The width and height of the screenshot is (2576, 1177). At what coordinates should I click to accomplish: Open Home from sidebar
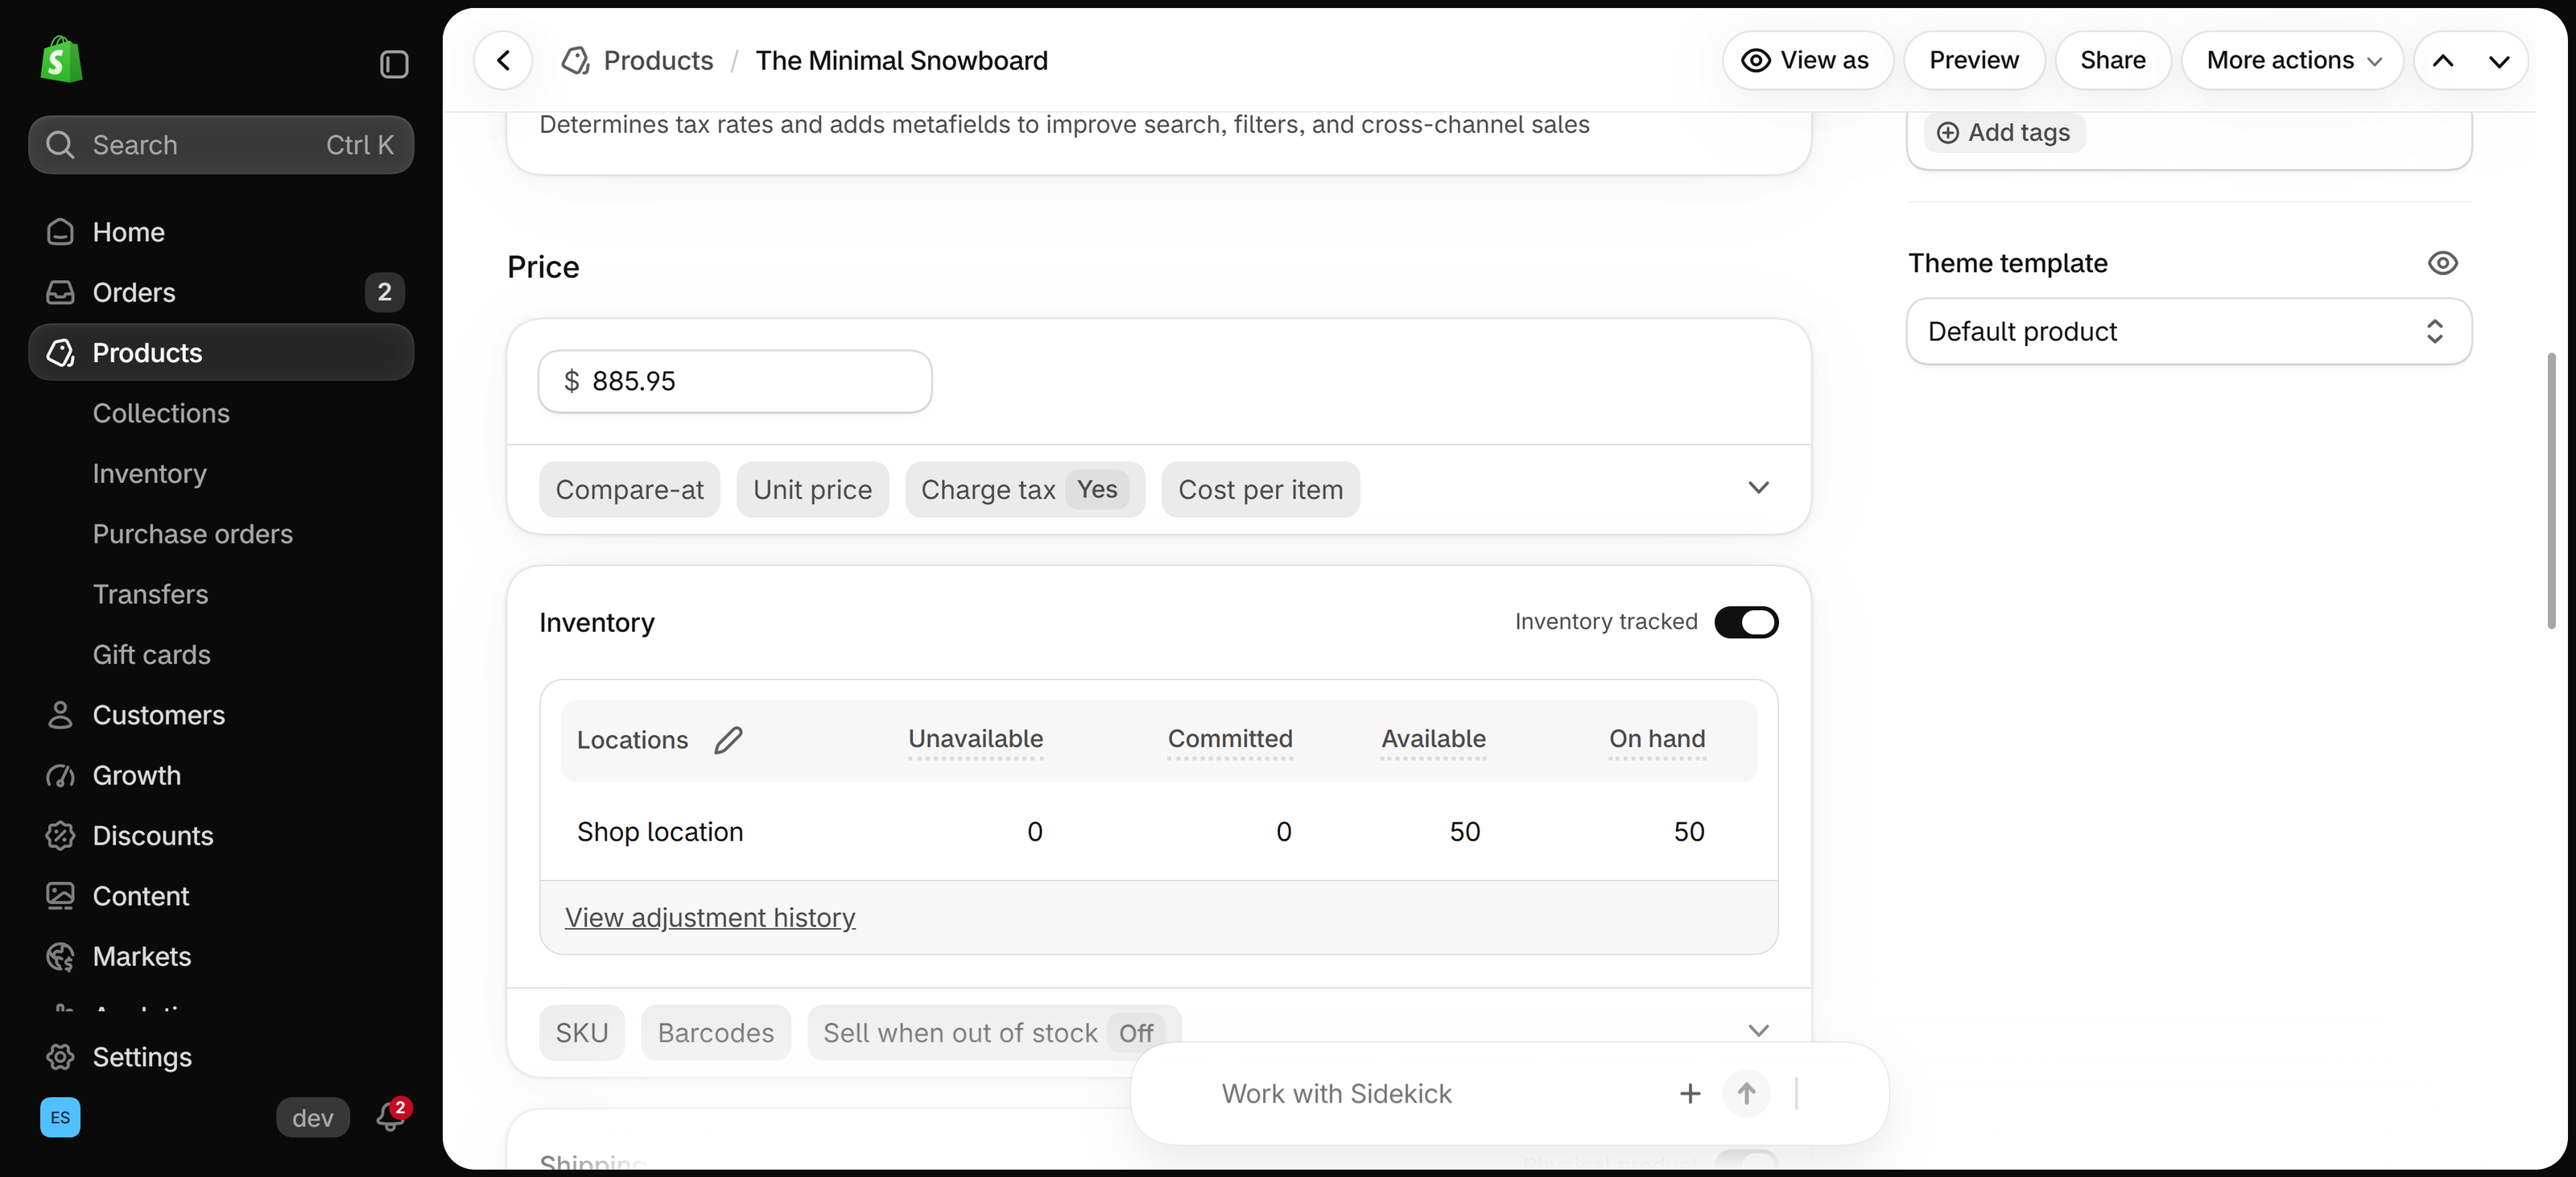[x=221, y=232]
